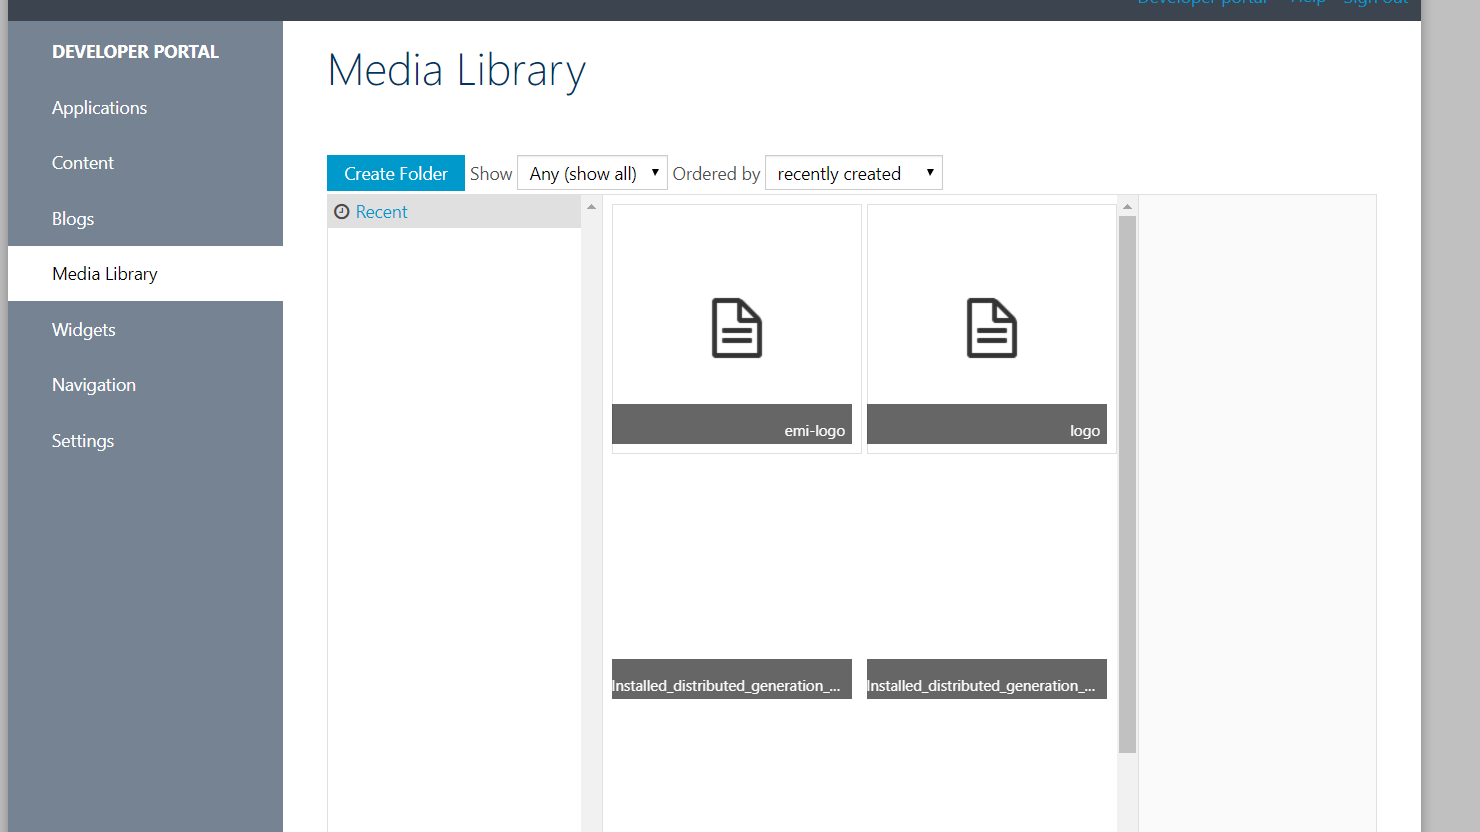Open the Show filter dropdown
Image resolution: width=1480 pixels, height=832 pixels.
(x=591, y=172)
